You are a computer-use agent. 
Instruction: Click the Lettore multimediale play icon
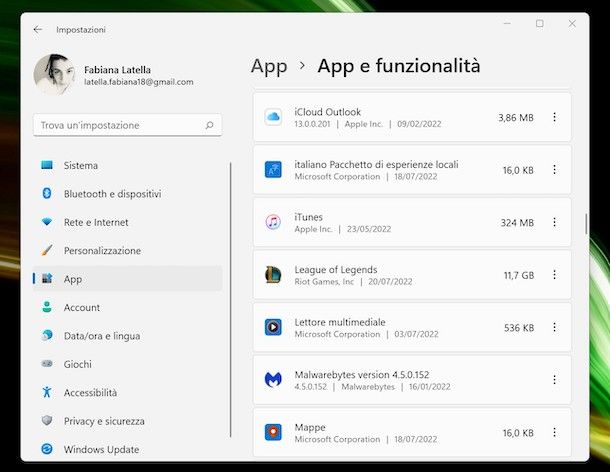click(273, 327)
